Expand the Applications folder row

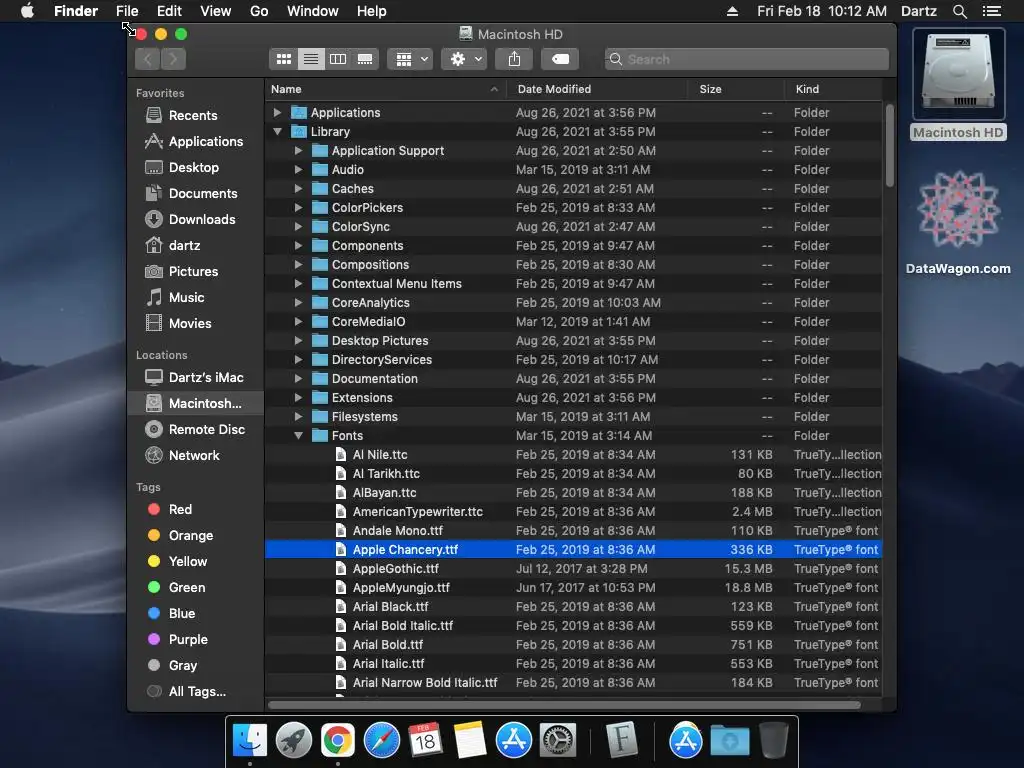click(278, 113)
